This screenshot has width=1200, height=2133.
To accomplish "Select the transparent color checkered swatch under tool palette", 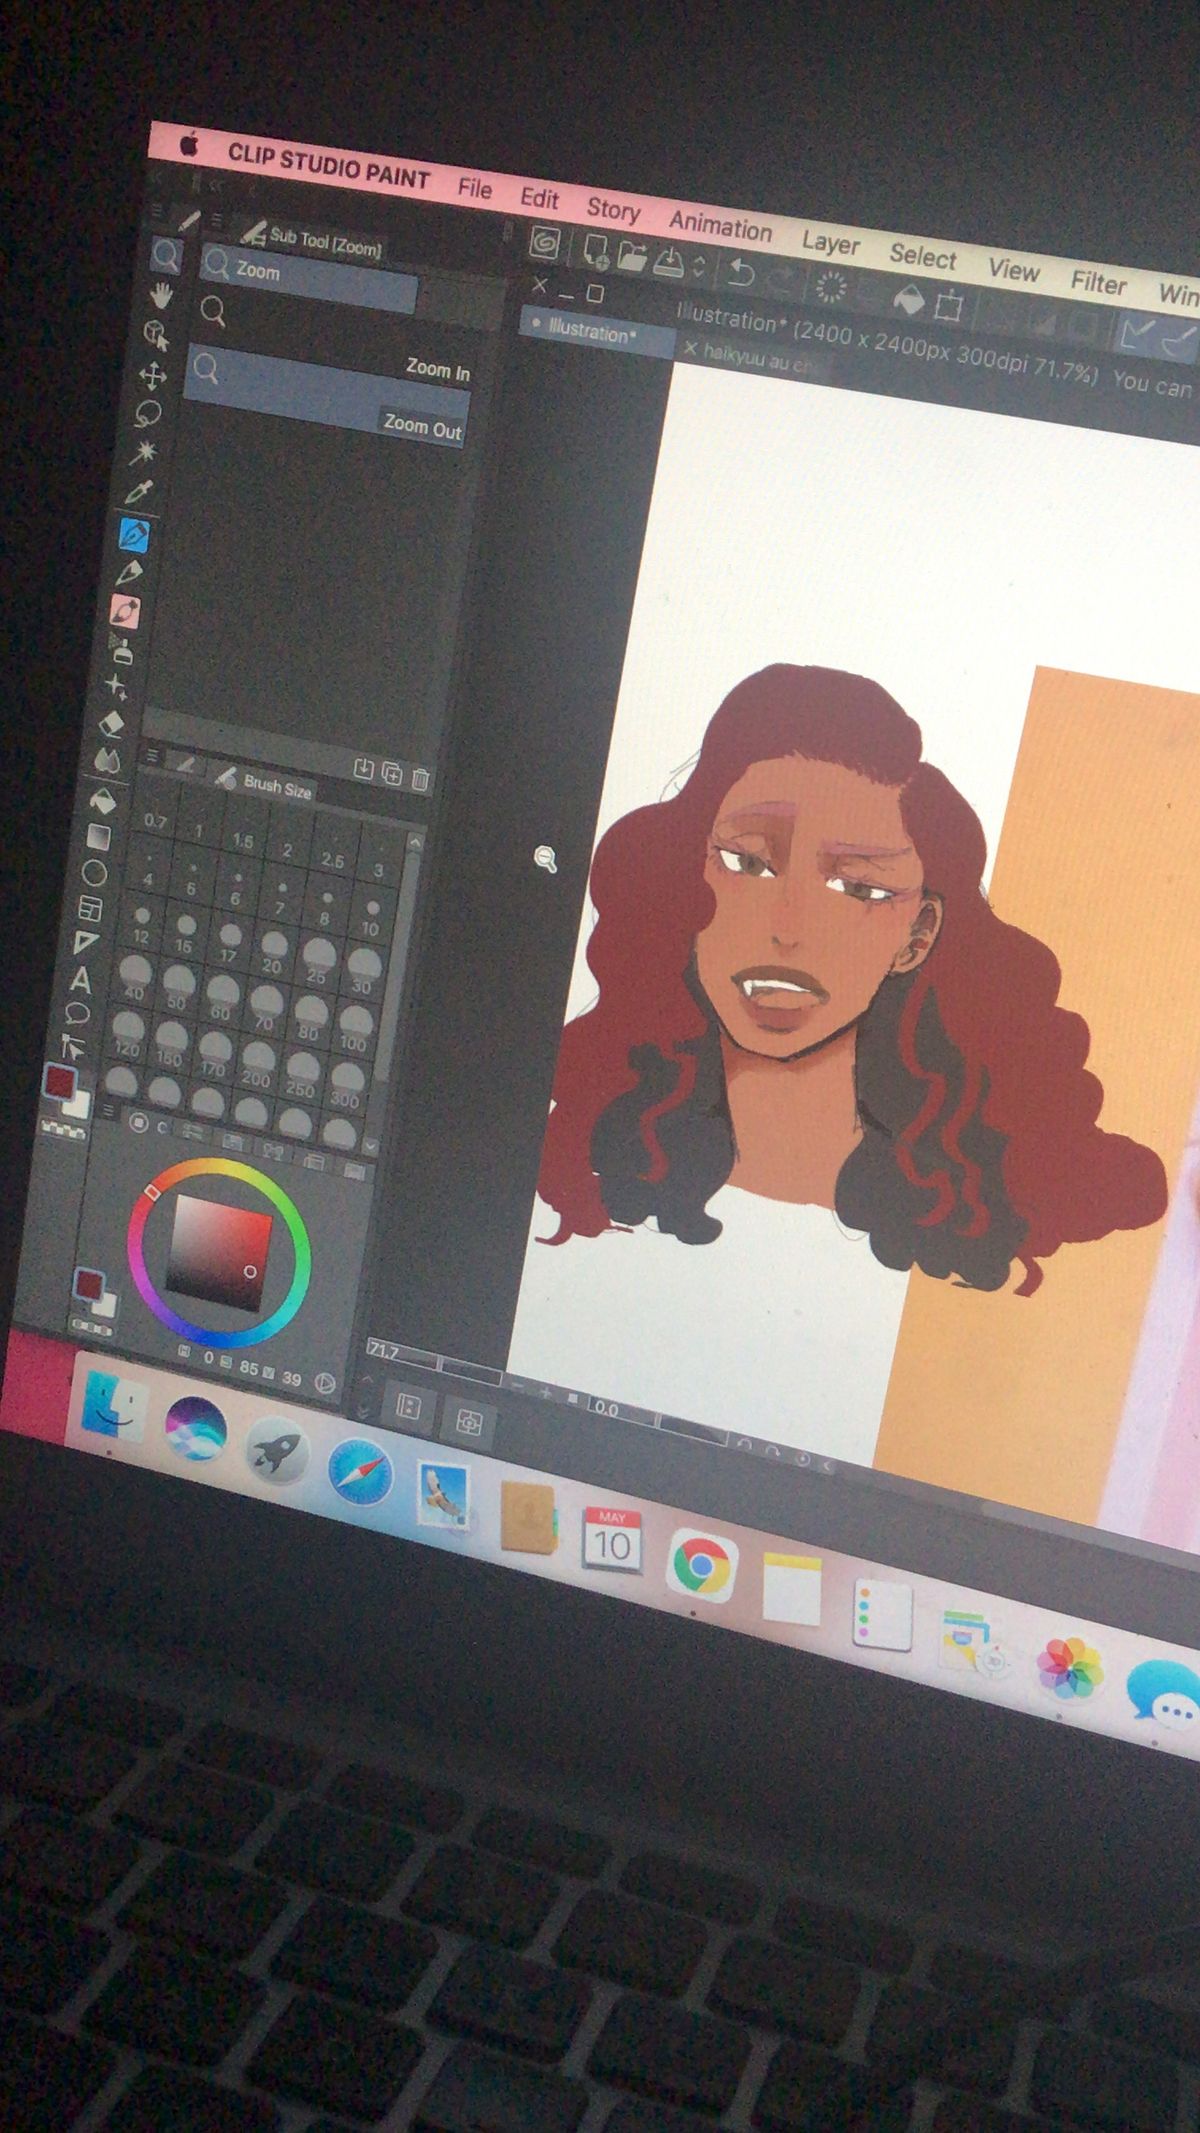I will 63,1129.
